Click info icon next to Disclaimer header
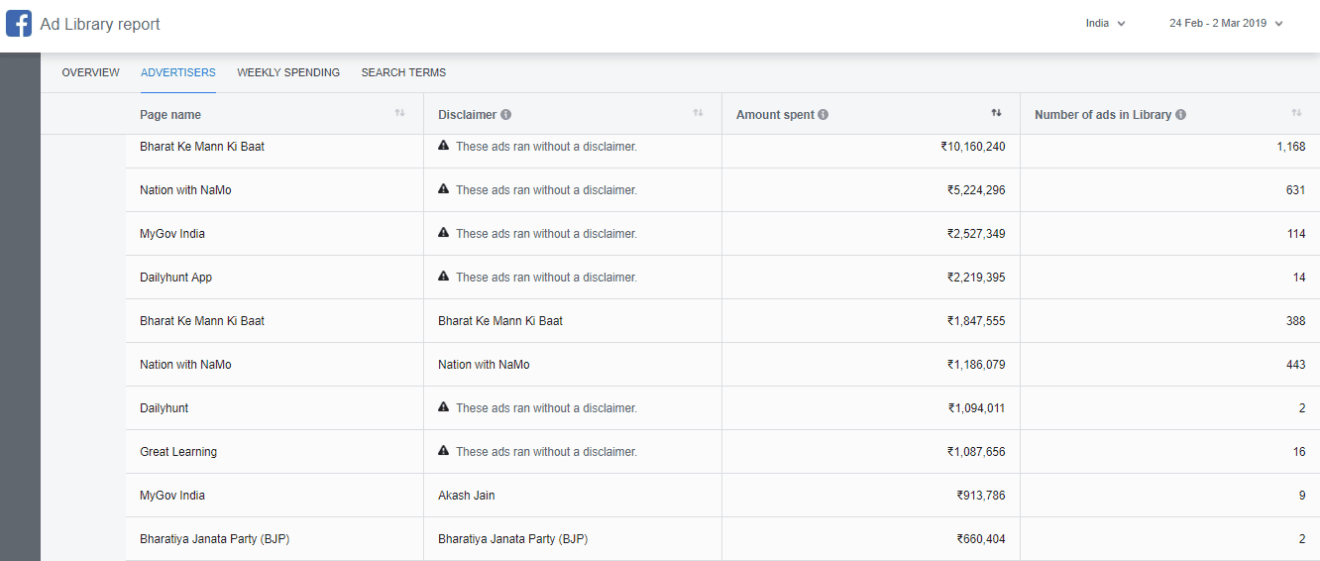 click(506, 115)
